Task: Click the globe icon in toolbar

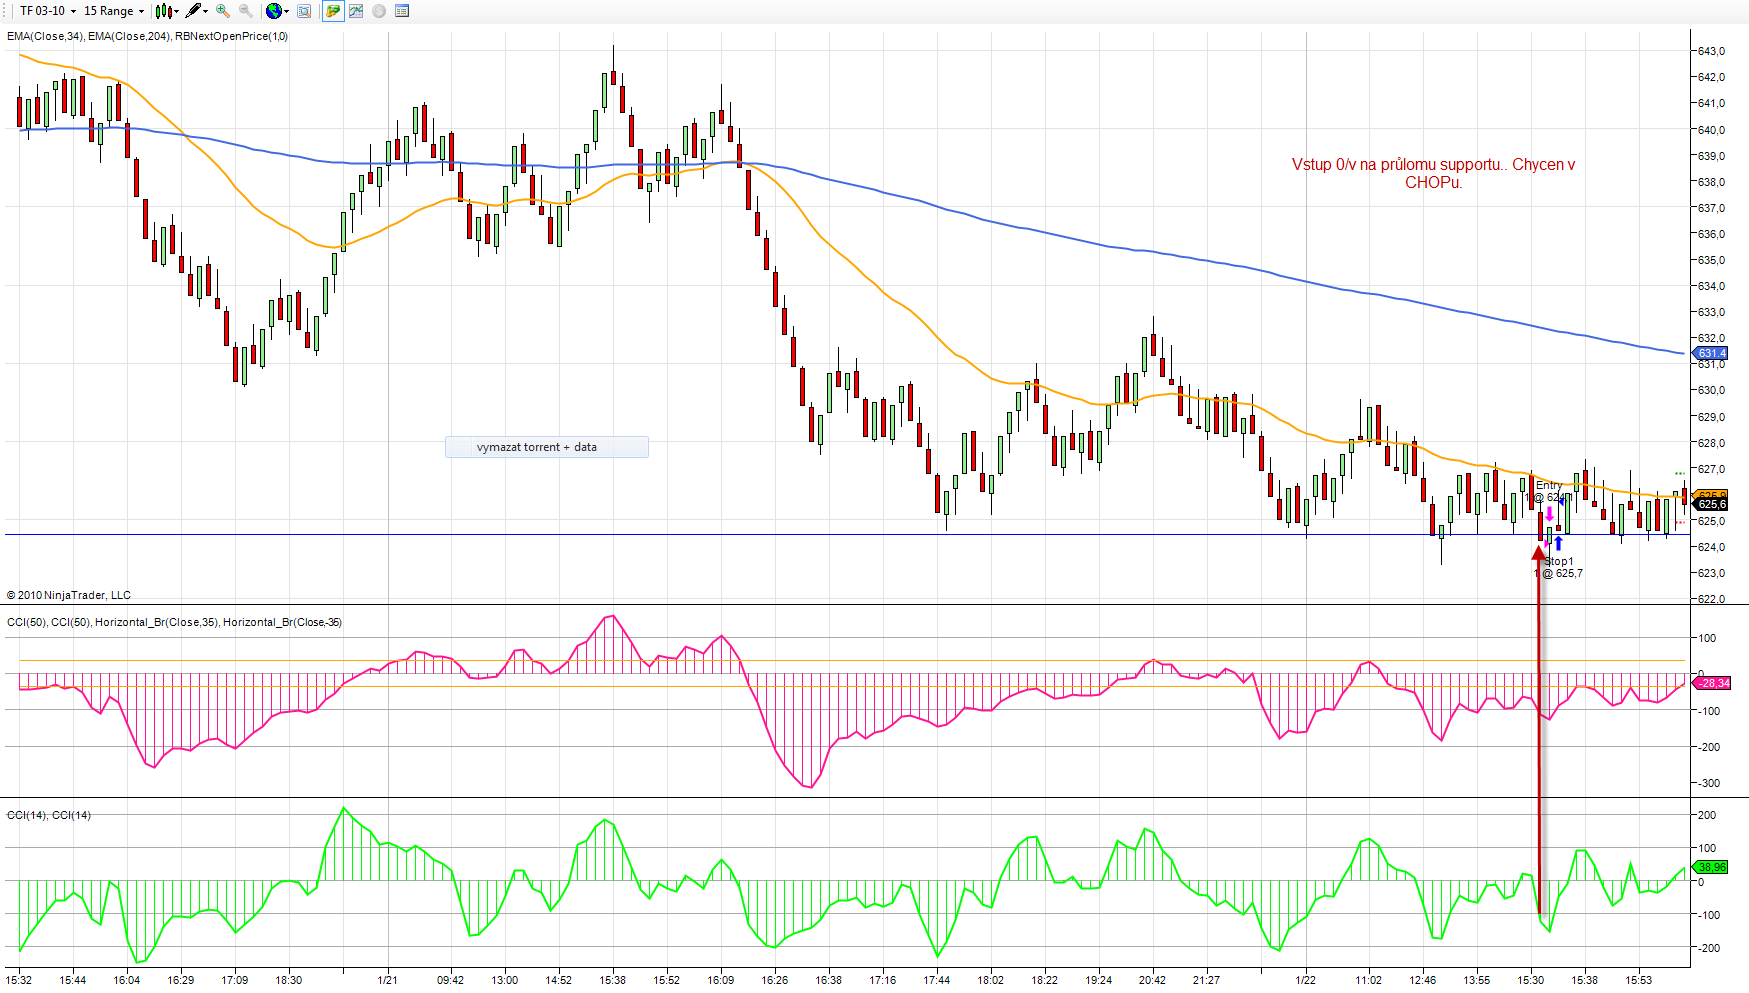Action: [x=274, y=11]
